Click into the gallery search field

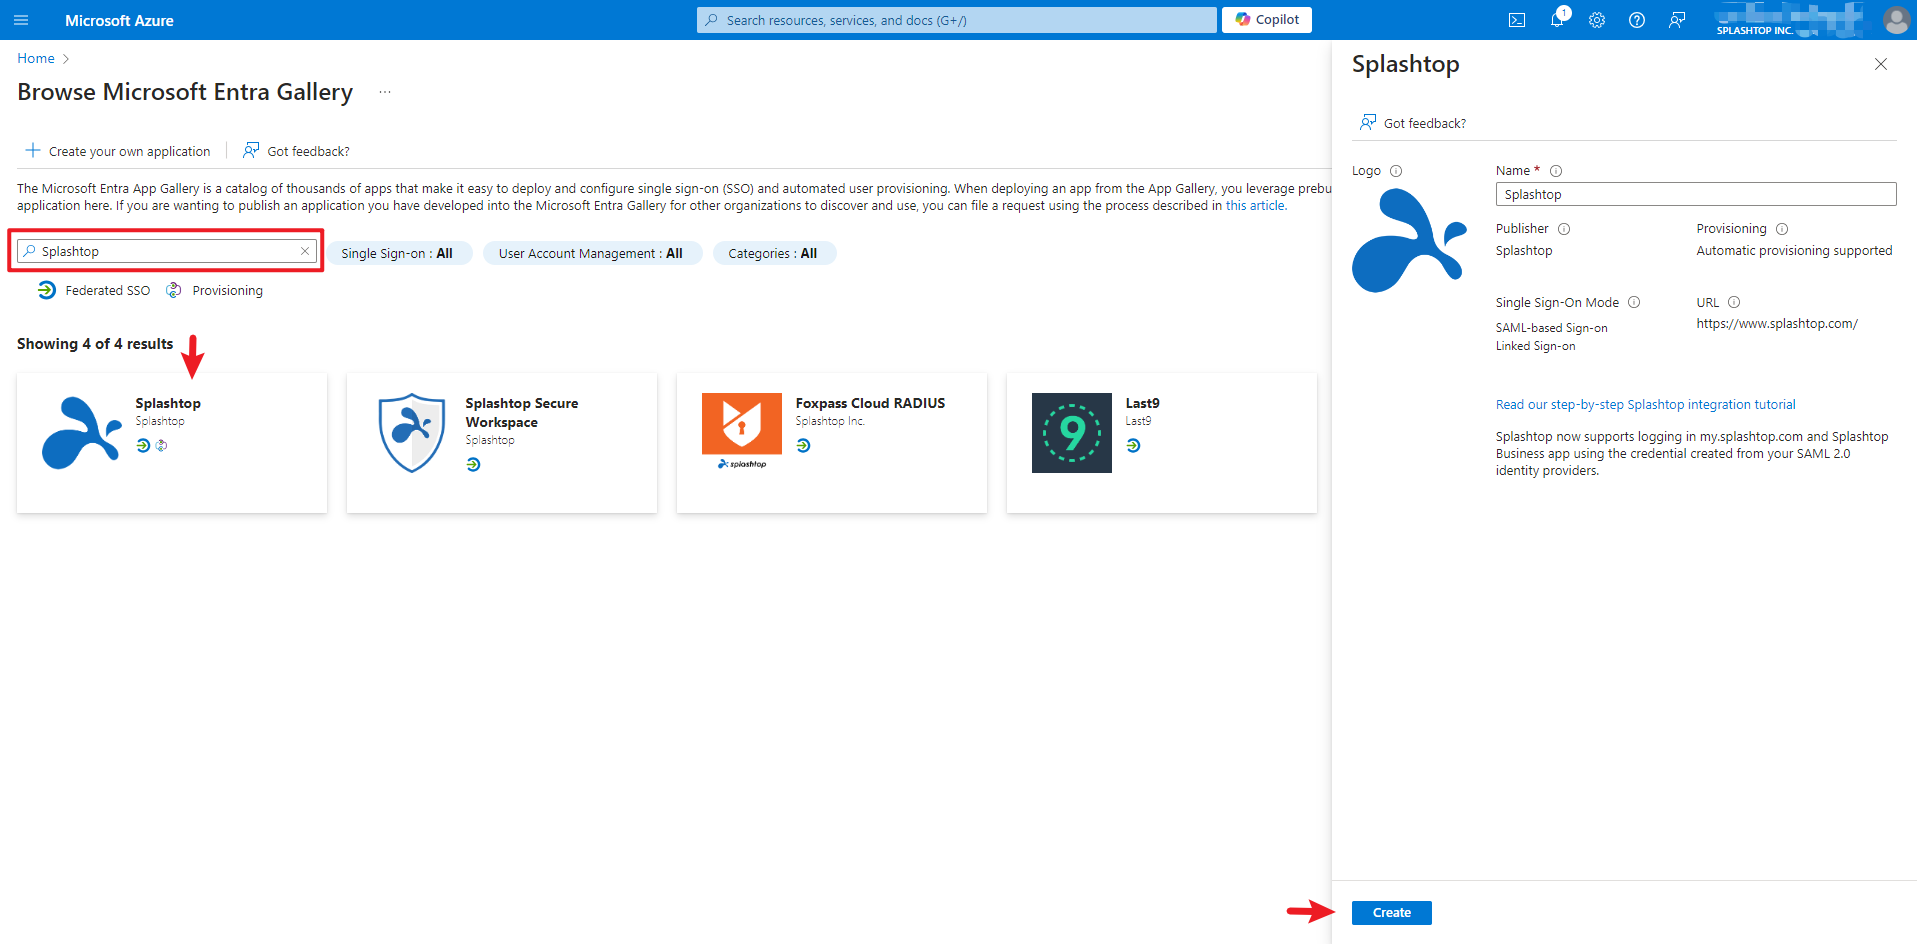[165, 251]
